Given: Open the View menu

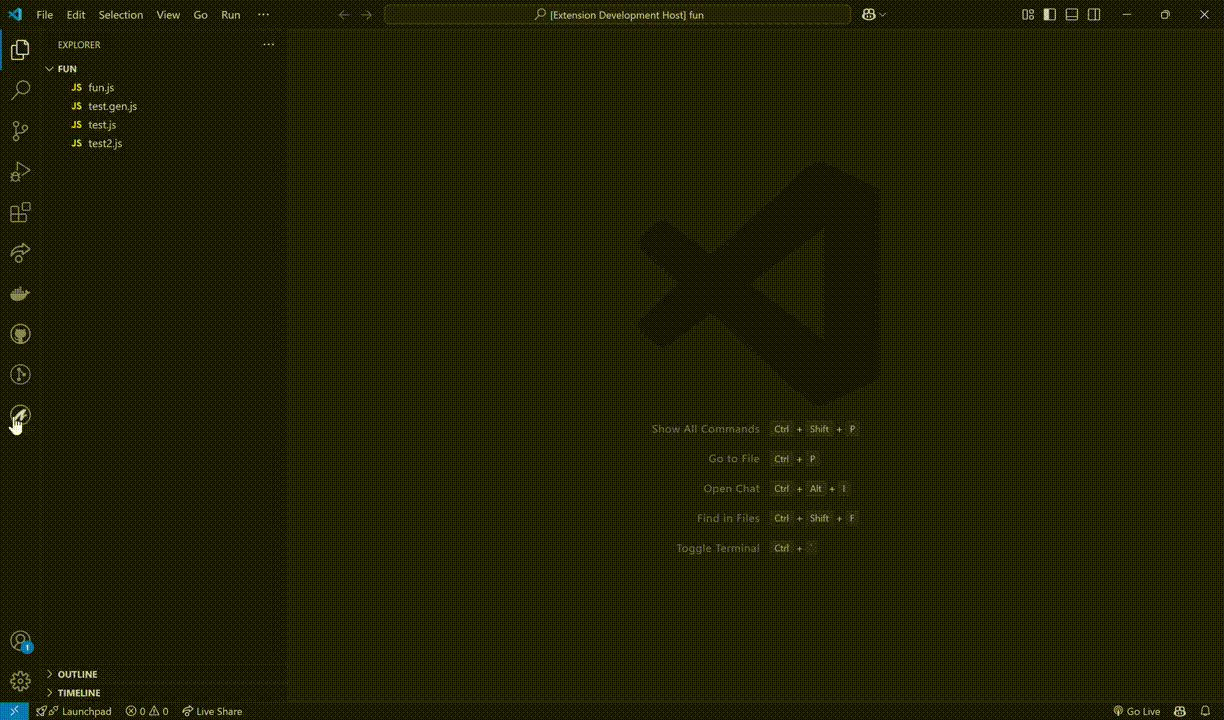Looking at the screenshot, I should pyautogui.click(x=168, y=15).
